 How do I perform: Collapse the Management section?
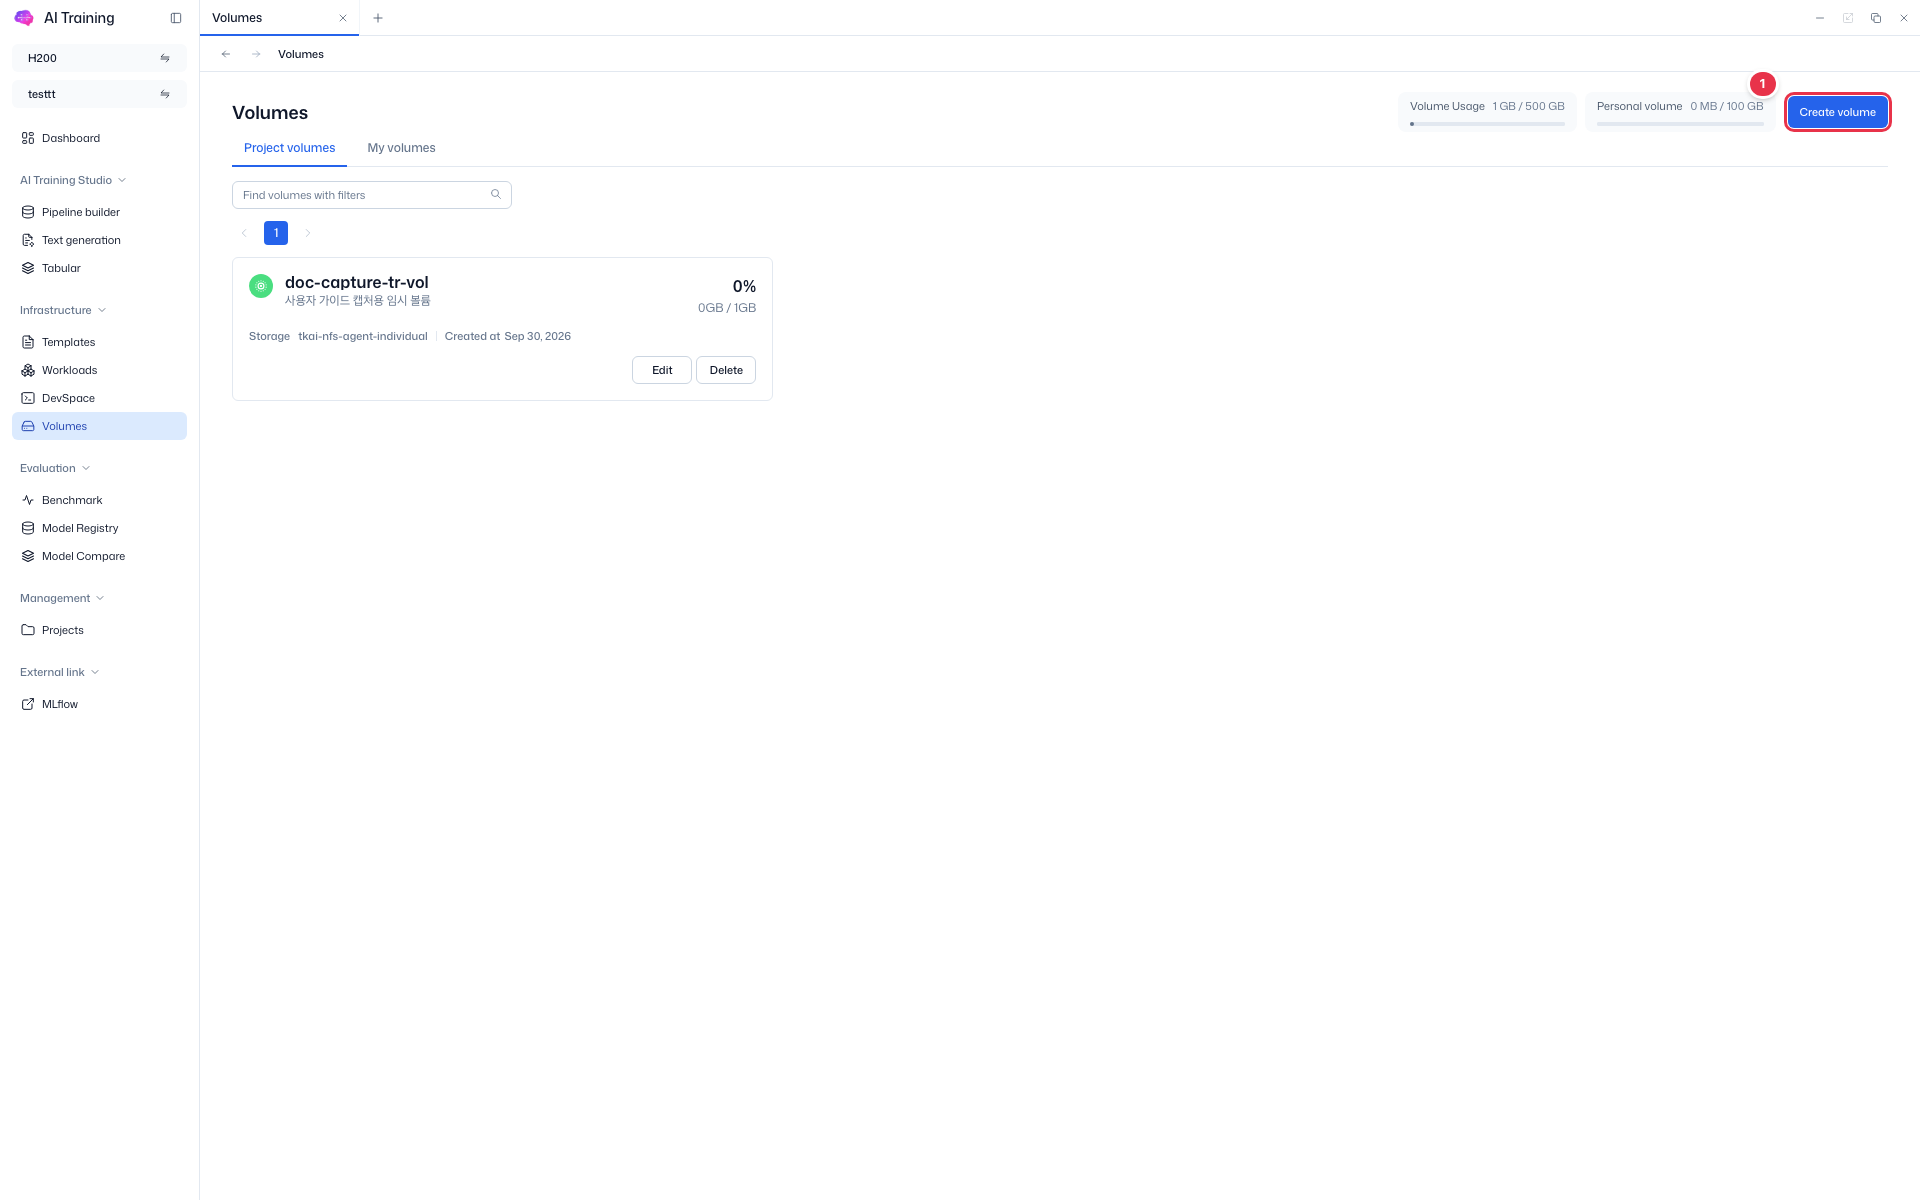click(x=62, y=598)
